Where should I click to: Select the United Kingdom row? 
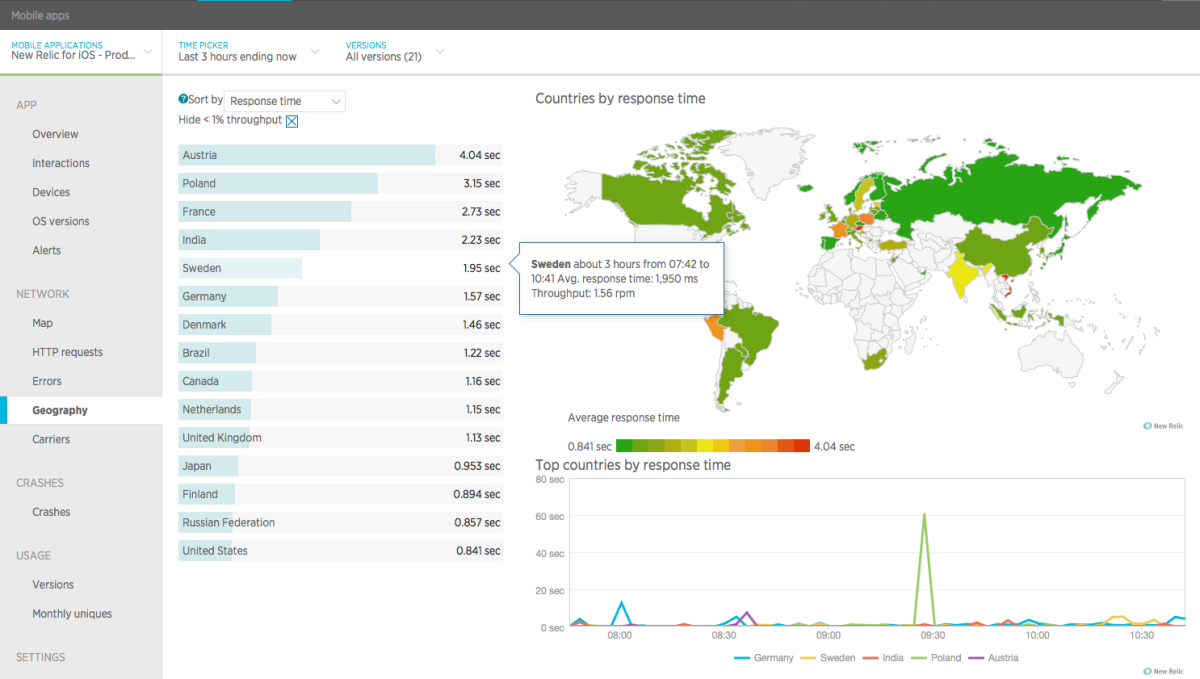340,438
